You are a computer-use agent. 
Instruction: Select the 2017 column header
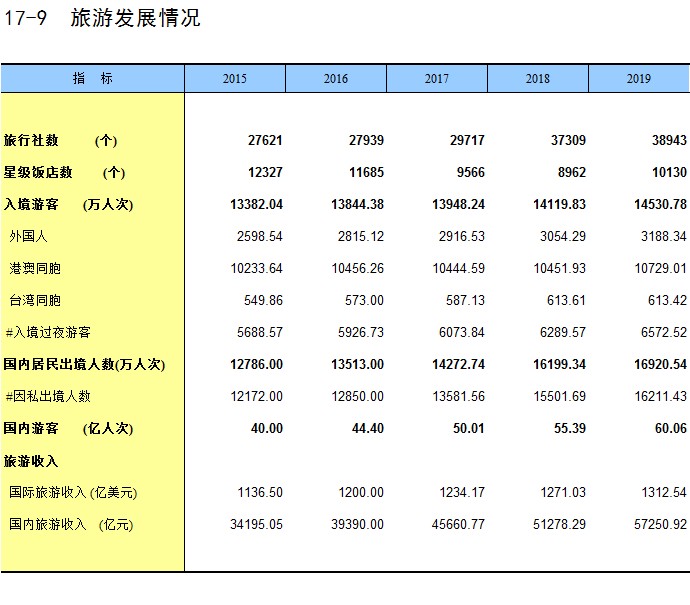(x=437, y=78)
